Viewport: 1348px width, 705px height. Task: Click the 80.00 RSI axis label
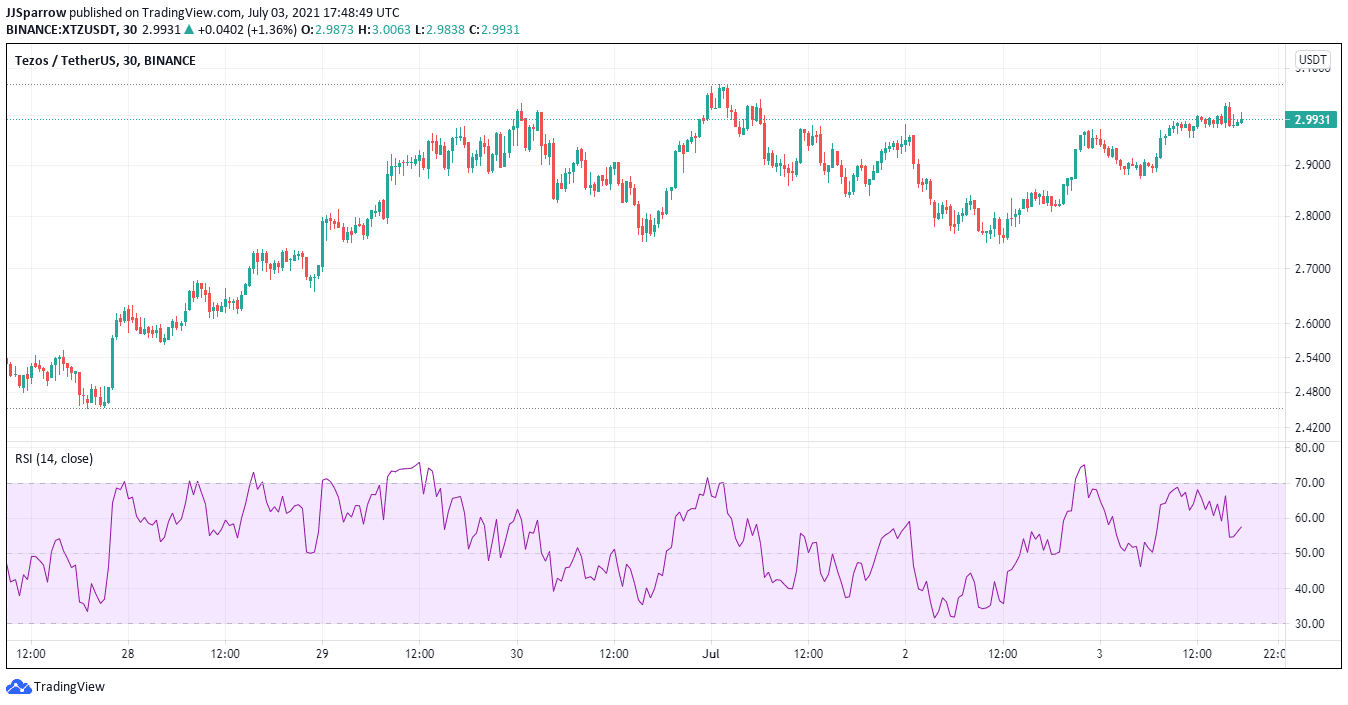[x=1309, y=448]
